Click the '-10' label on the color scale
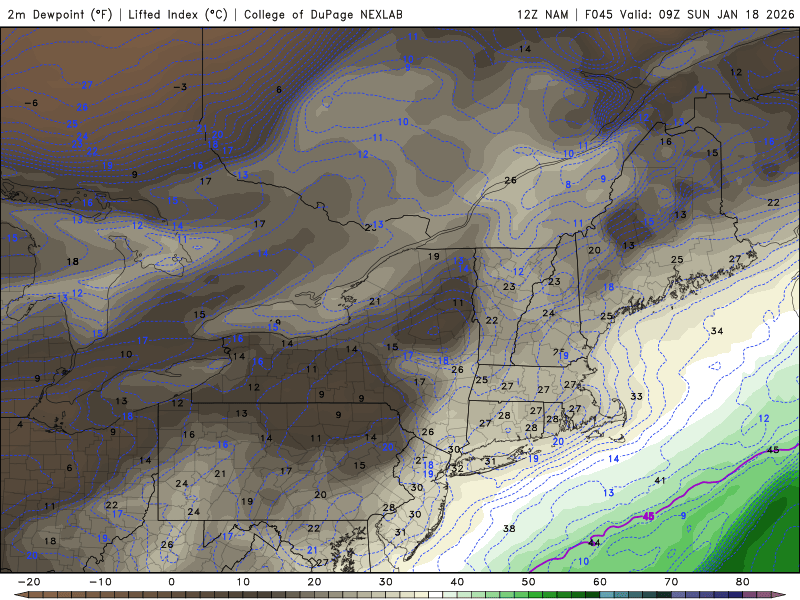 (x=100, y=582)
